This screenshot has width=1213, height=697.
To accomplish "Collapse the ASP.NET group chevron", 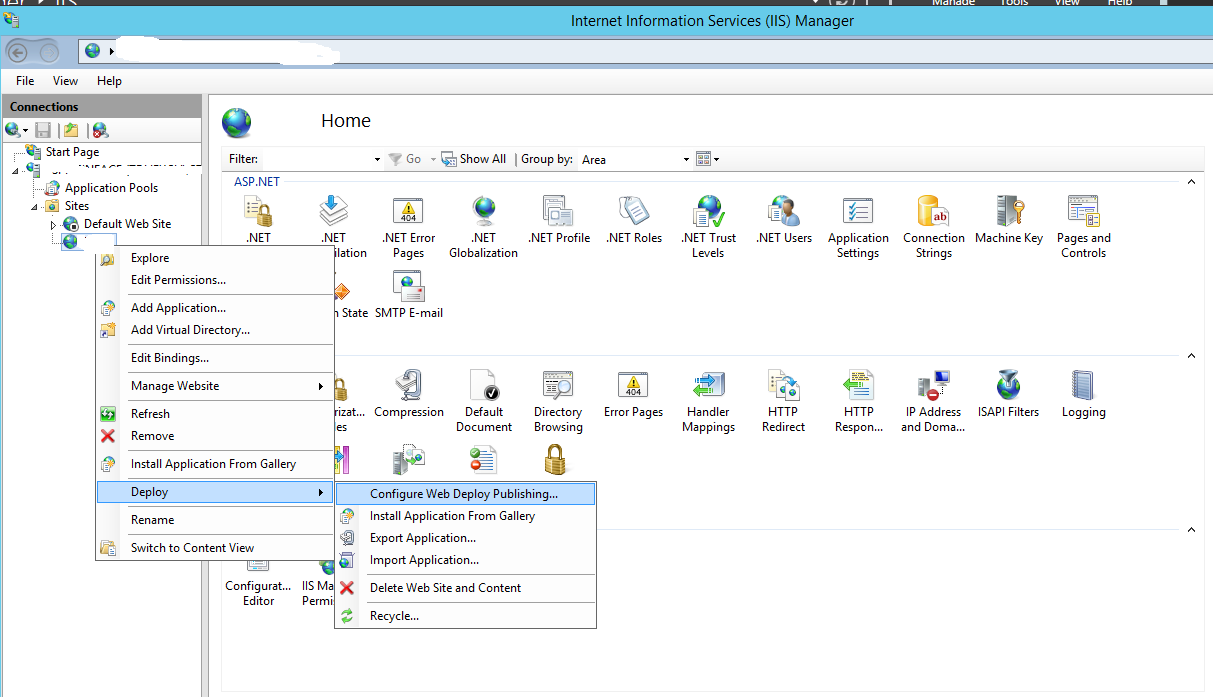I will [x=1190, y=182].
